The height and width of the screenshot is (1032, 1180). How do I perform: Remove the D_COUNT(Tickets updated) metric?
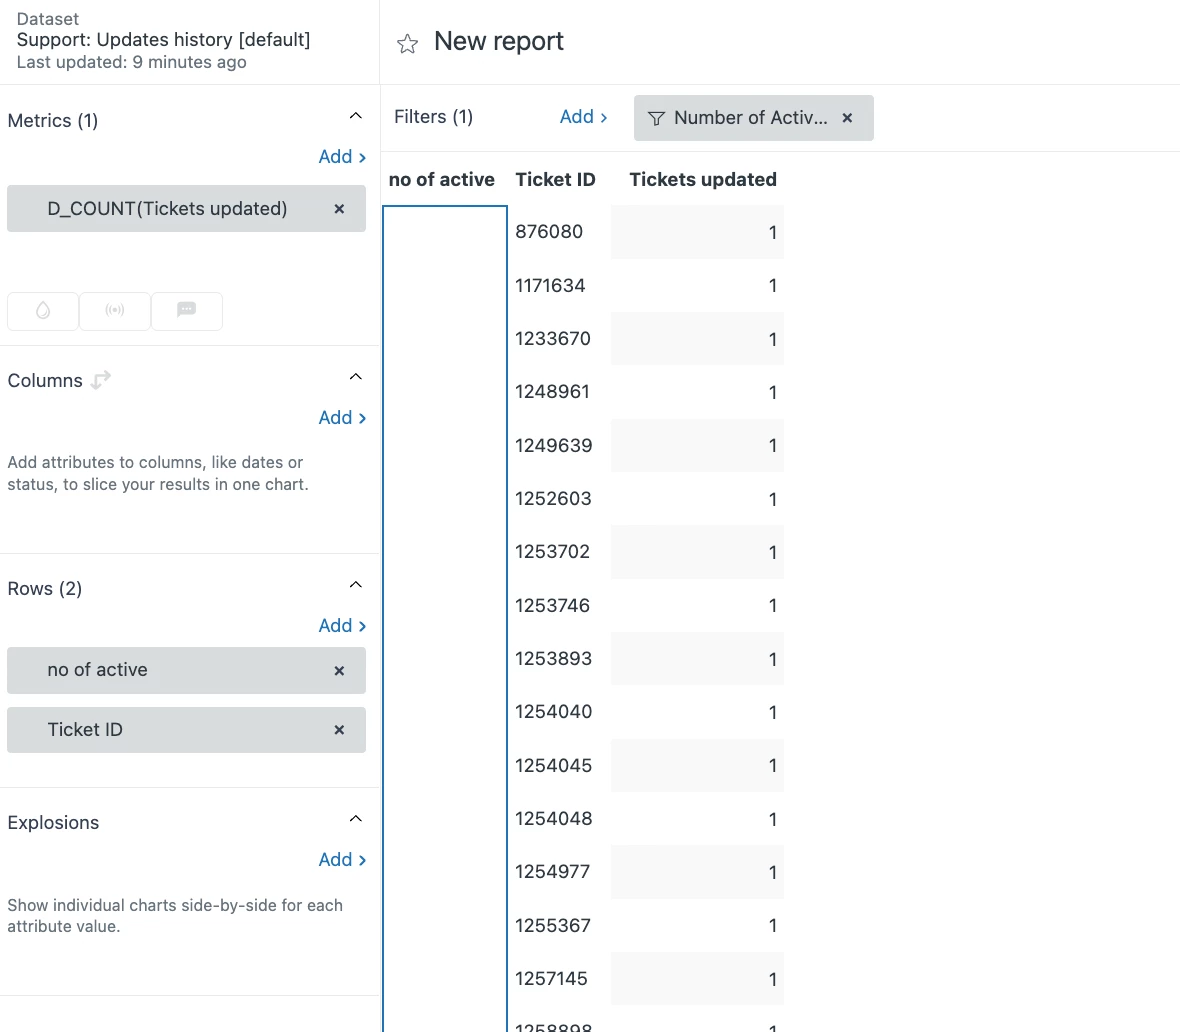(x=339, y=209)
